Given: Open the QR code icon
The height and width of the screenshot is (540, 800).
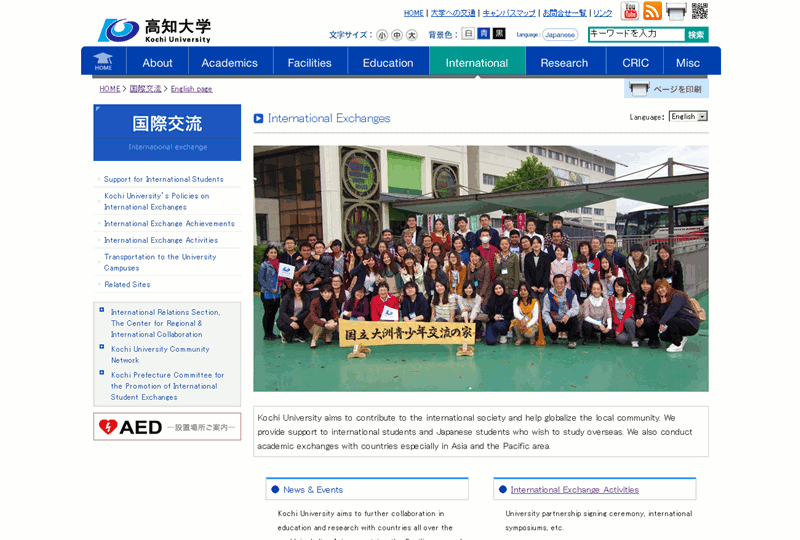Looking at the screenshot, I should tap(699, 11).
